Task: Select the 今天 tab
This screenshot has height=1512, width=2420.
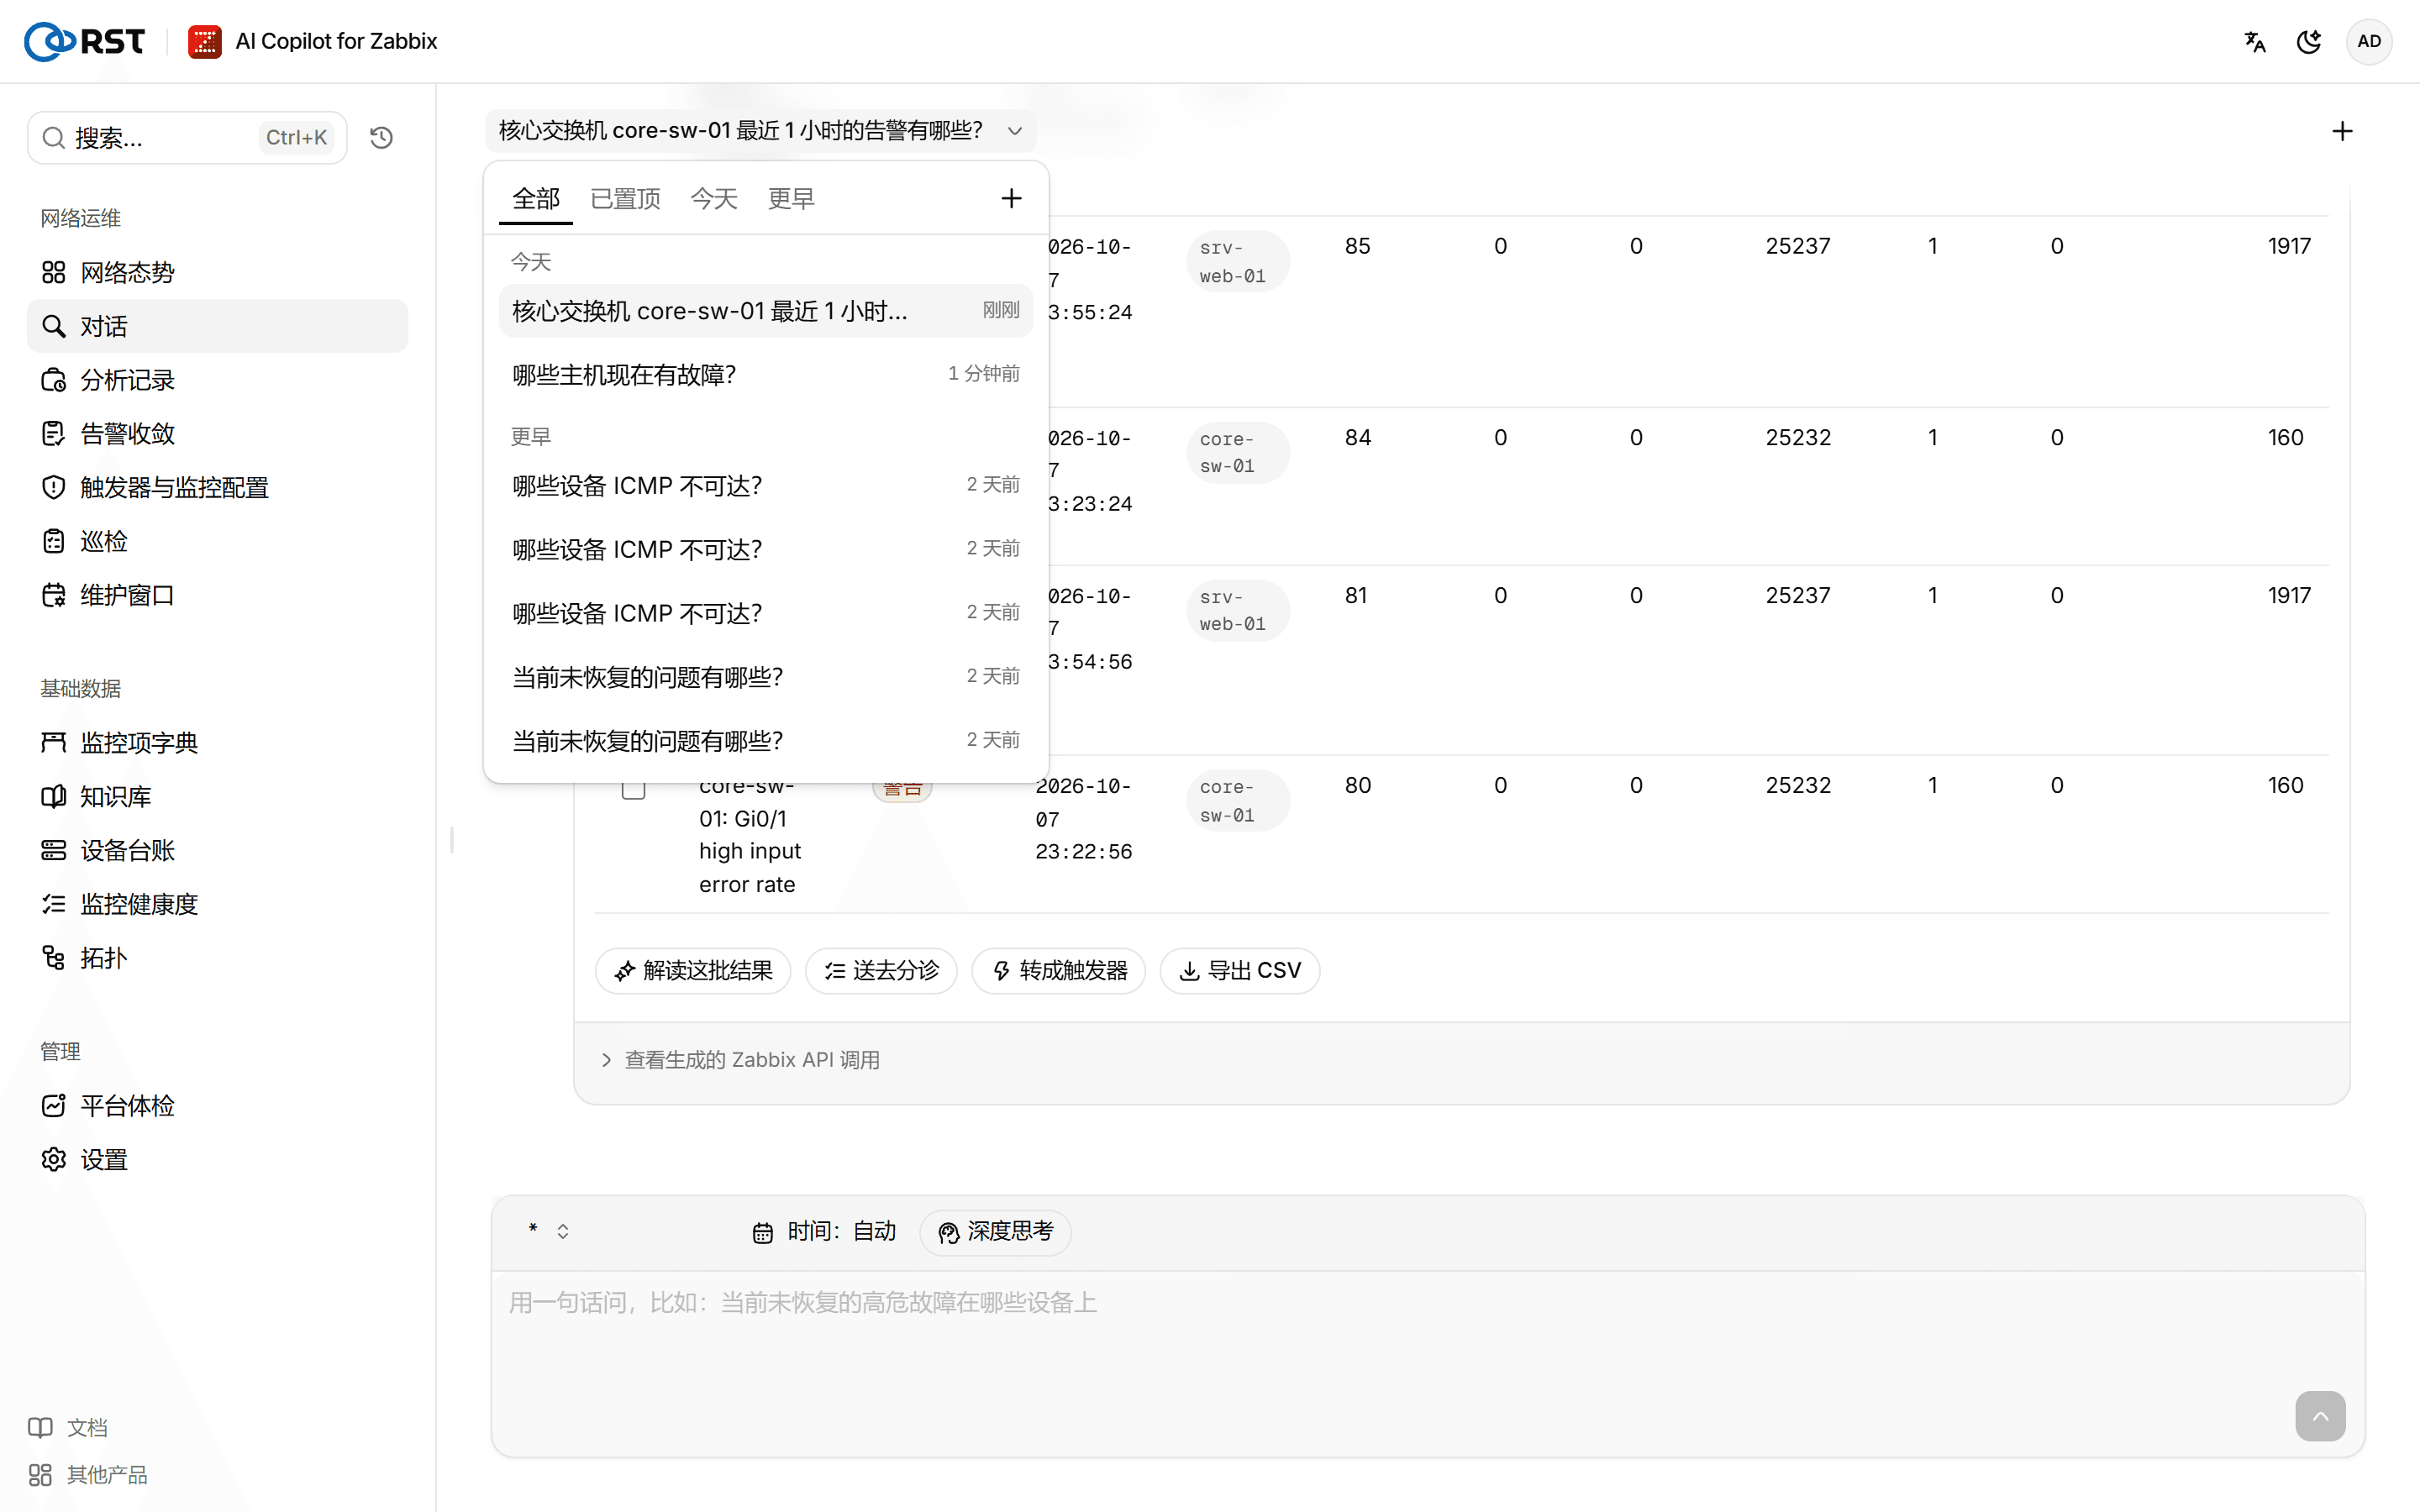Action: [714, 198]
